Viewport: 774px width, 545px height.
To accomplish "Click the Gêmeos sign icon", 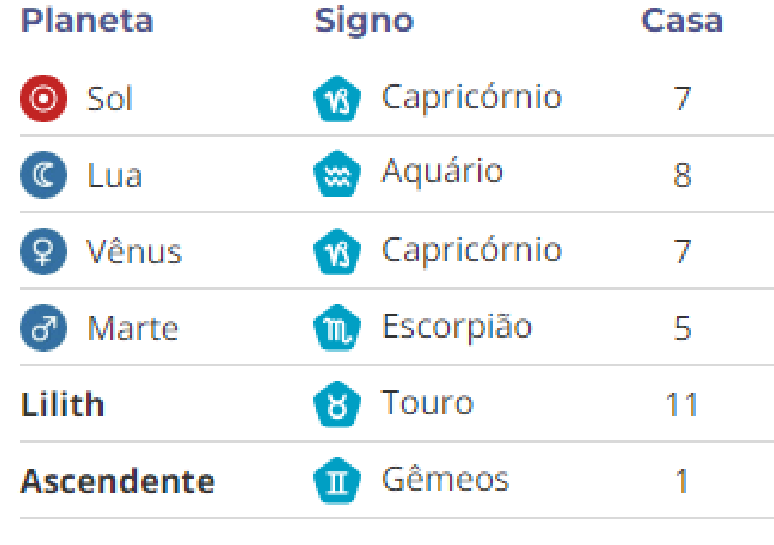I will (x=337, y=481).
